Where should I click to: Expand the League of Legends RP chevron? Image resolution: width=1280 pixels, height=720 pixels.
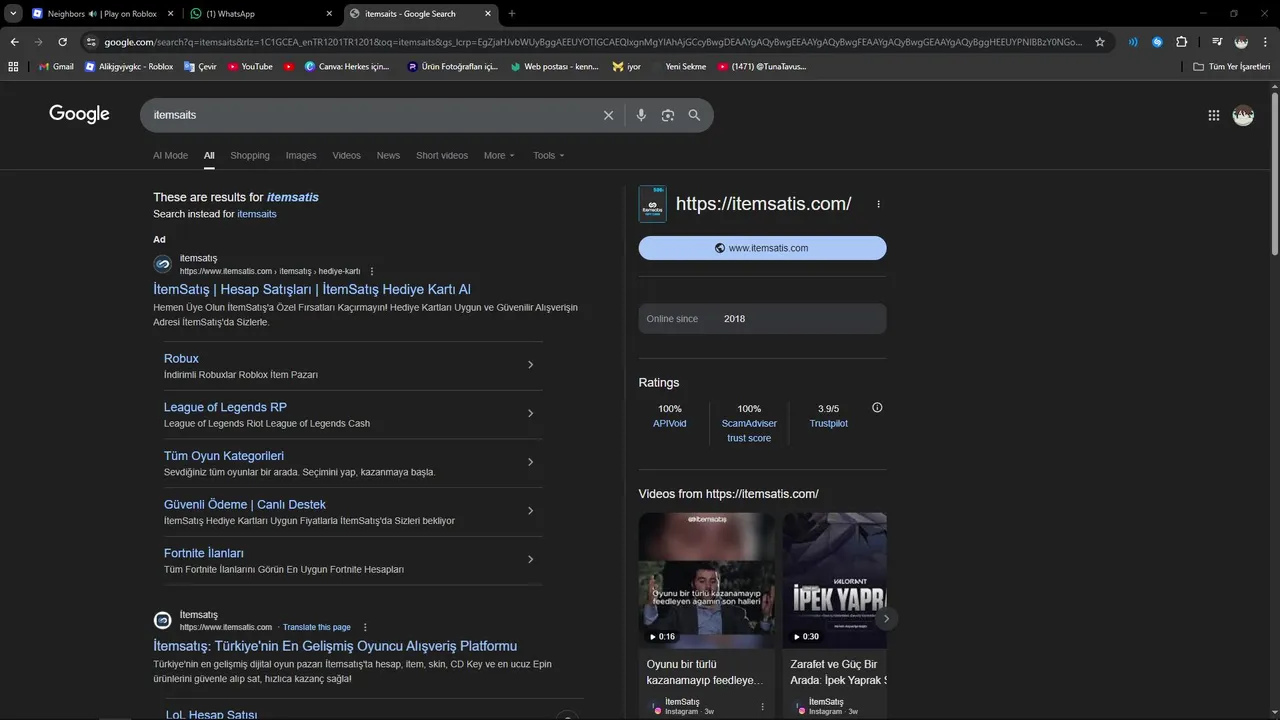[x=530, y=414]
